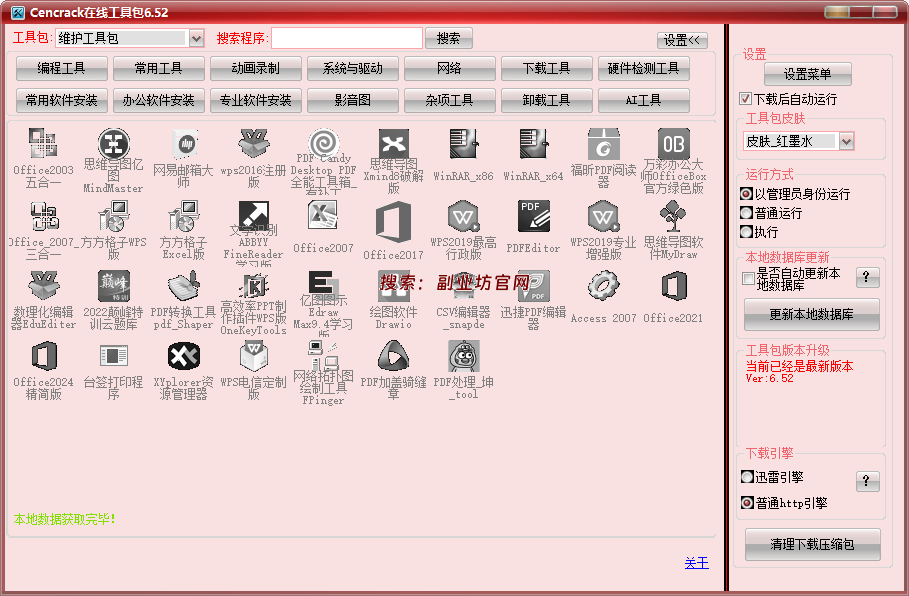Screen dimensions: 909x596
Task: Click 更新本地数据库 button
Action: (812, 315)
